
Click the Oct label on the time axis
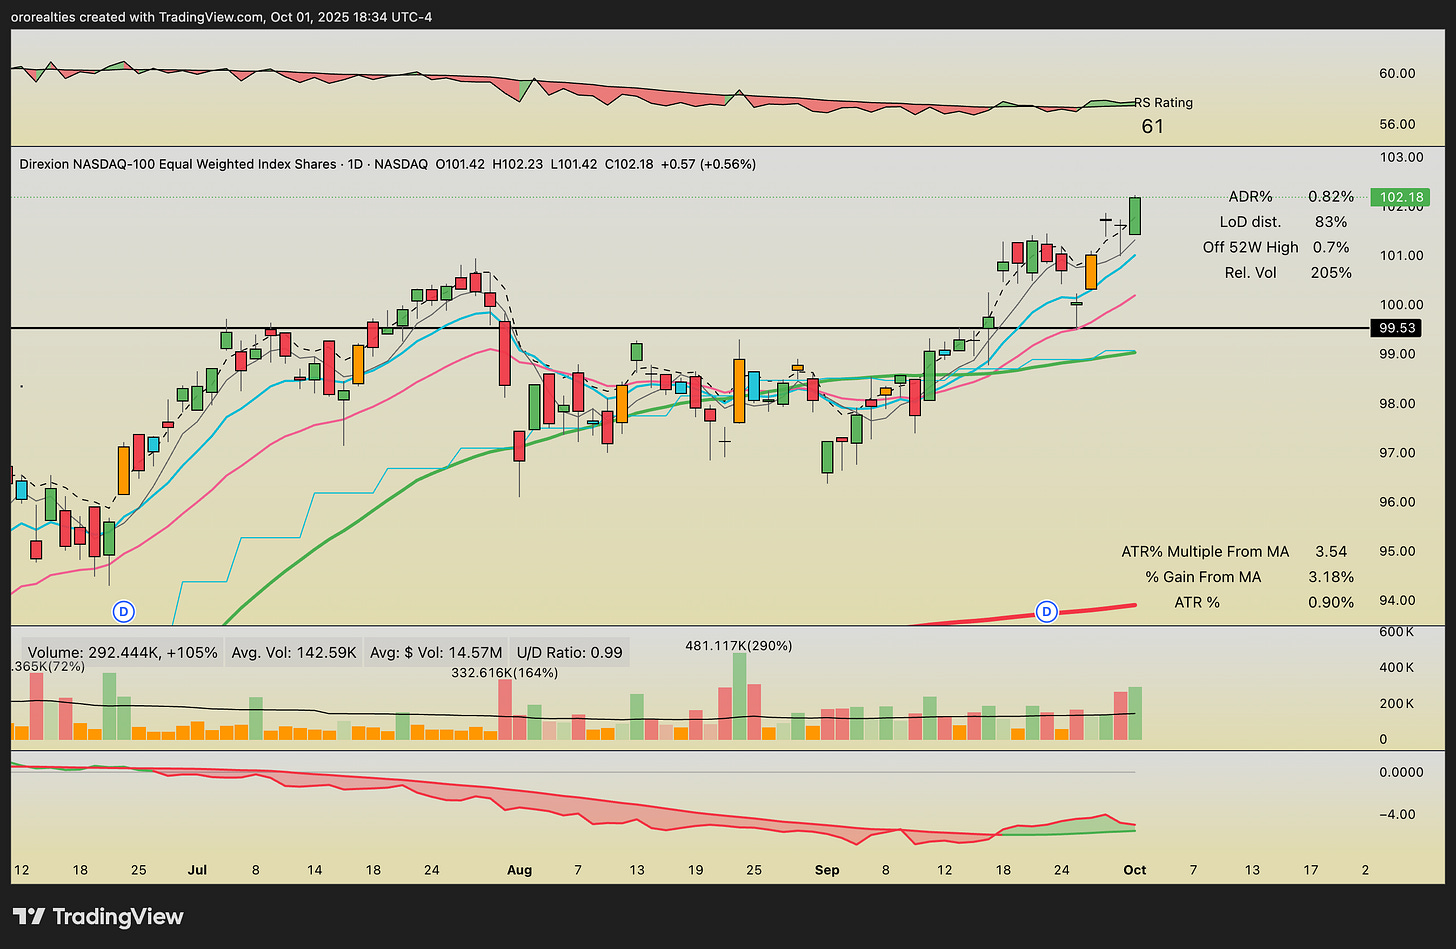point(1134,870)
